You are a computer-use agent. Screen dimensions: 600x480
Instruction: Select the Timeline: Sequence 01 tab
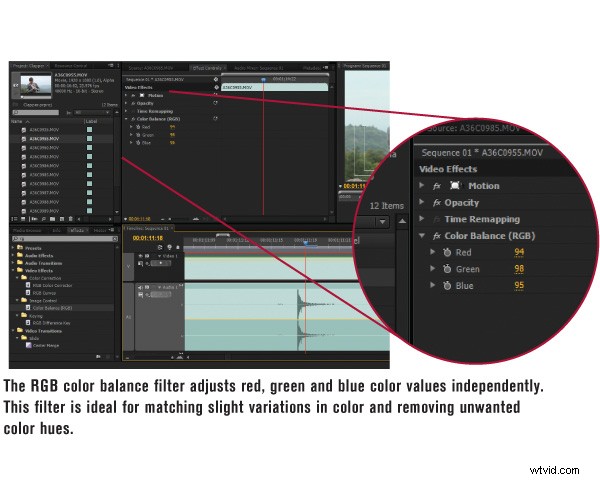click(148, 228)
